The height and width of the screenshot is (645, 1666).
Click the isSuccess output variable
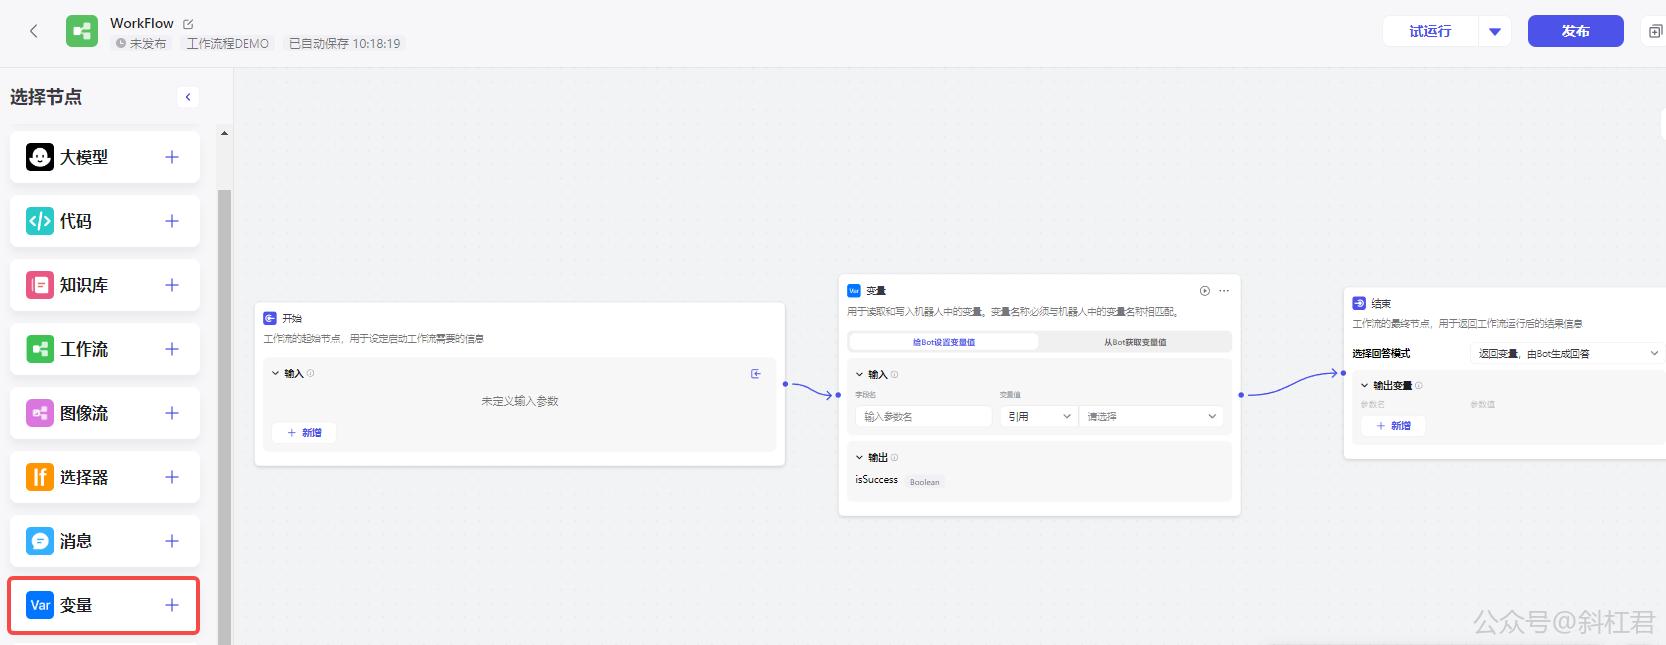coord(877,480)
